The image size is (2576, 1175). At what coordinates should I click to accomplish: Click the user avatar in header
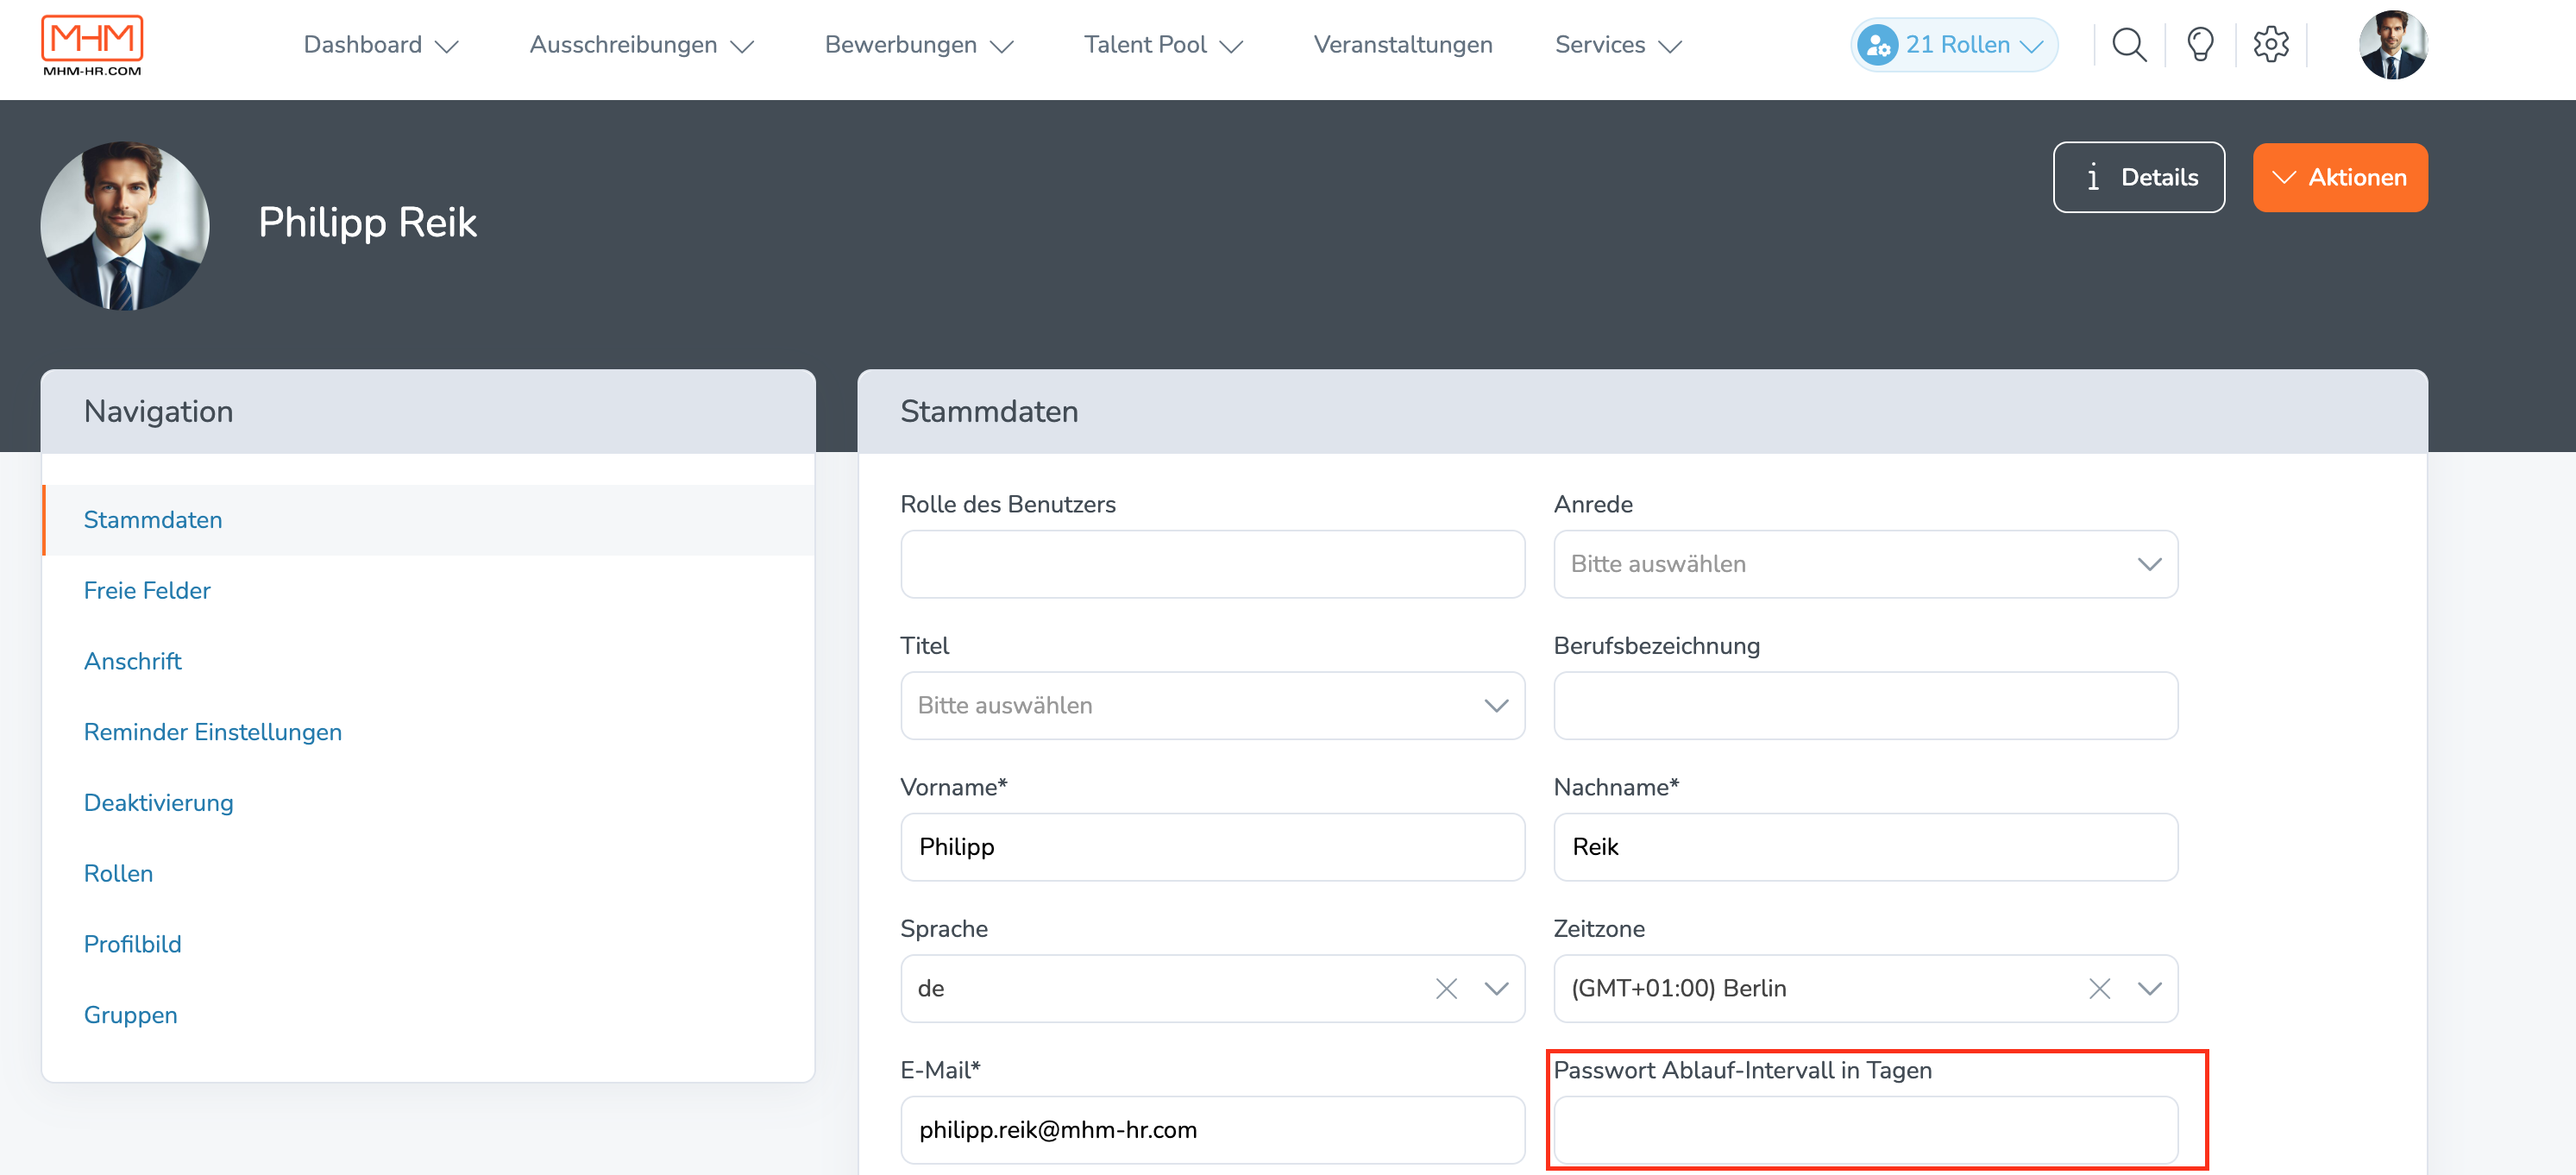[2393, 45]
